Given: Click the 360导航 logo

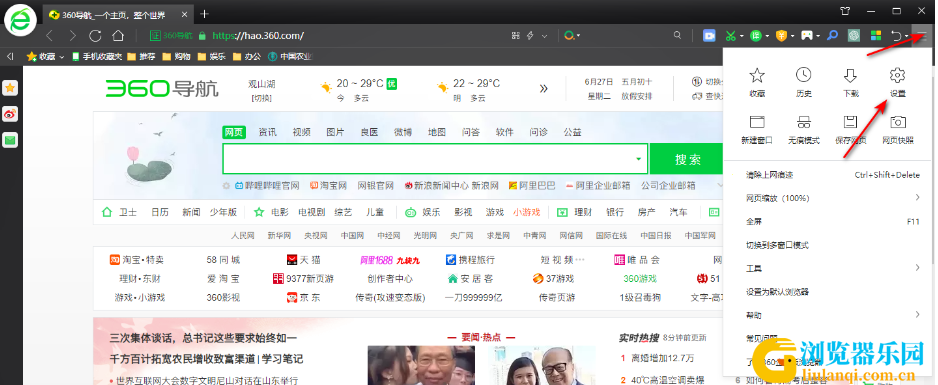Looking at the screenshot, I should pos(162,89).
